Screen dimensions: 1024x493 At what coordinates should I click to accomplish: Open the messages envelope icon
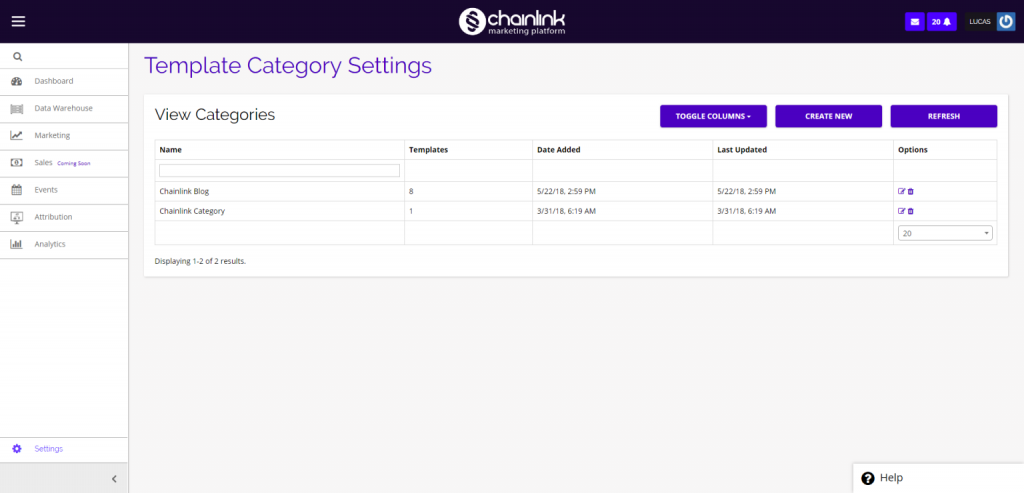point(914,22)
